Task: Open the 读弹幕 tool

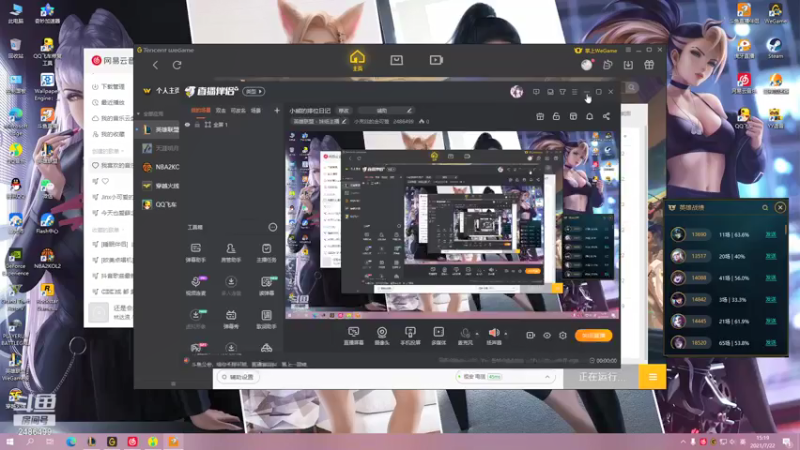Action: (x=266, y=286)
